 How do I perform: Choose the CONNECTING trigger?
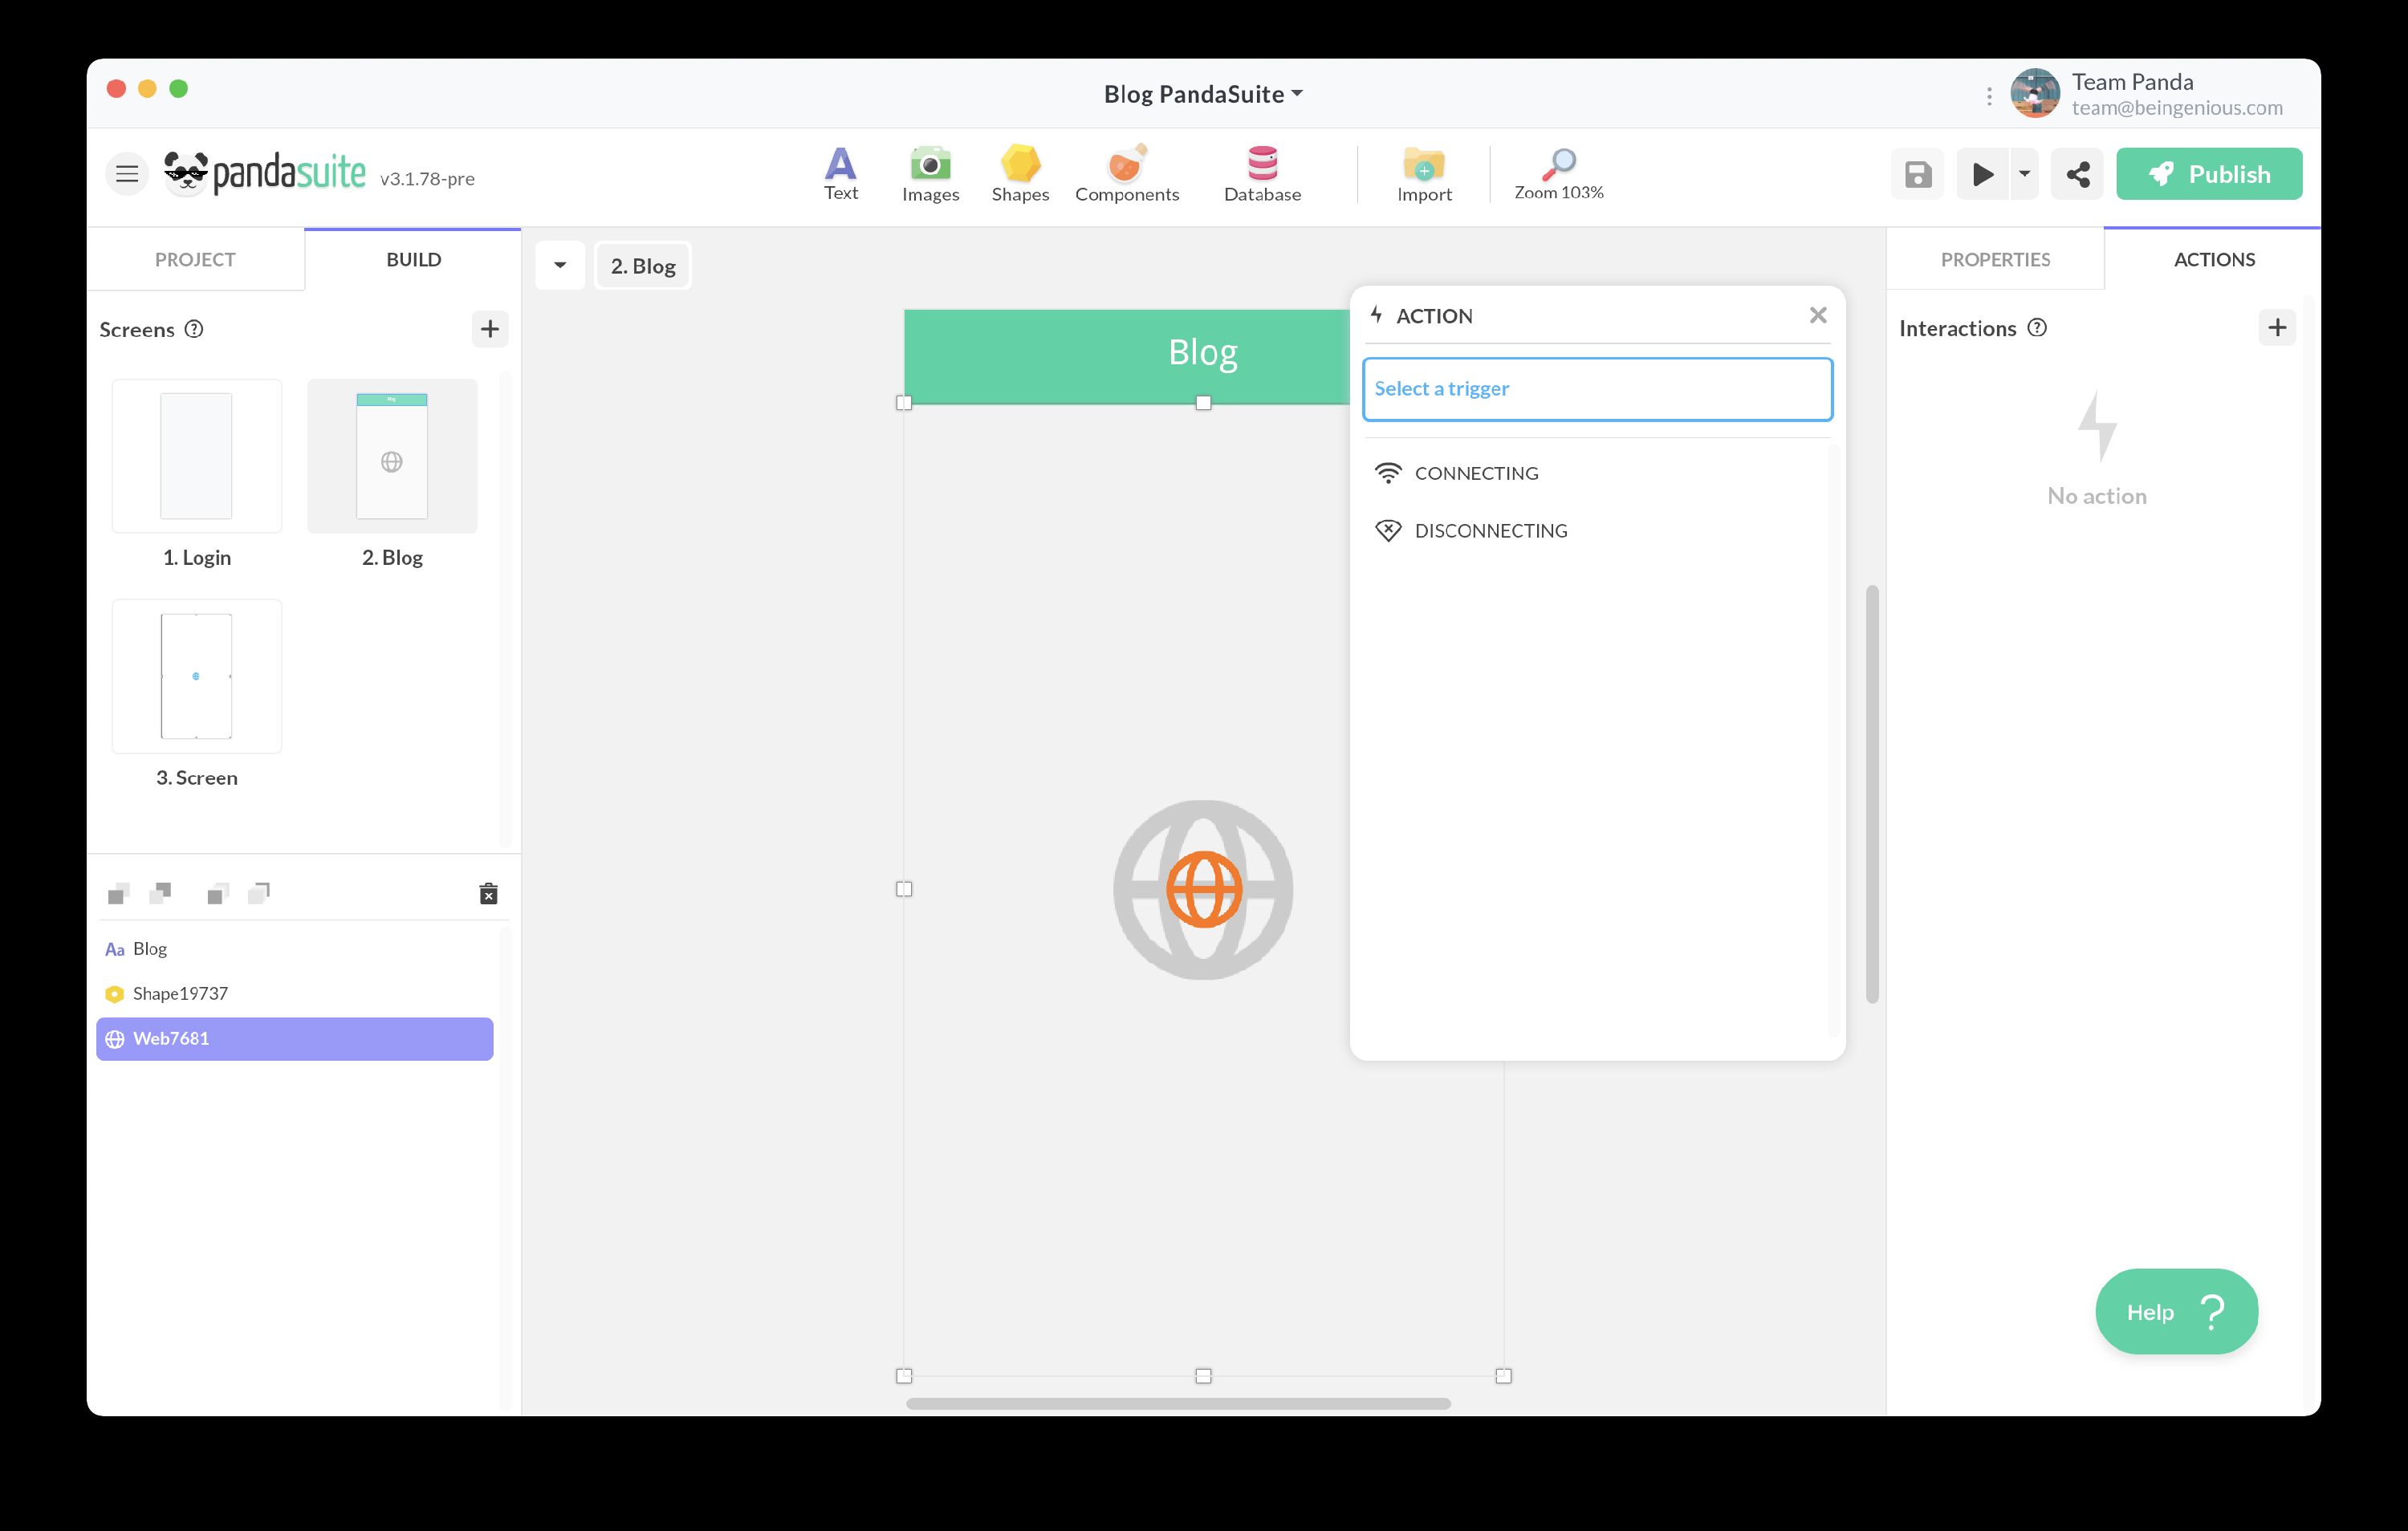1476,473
